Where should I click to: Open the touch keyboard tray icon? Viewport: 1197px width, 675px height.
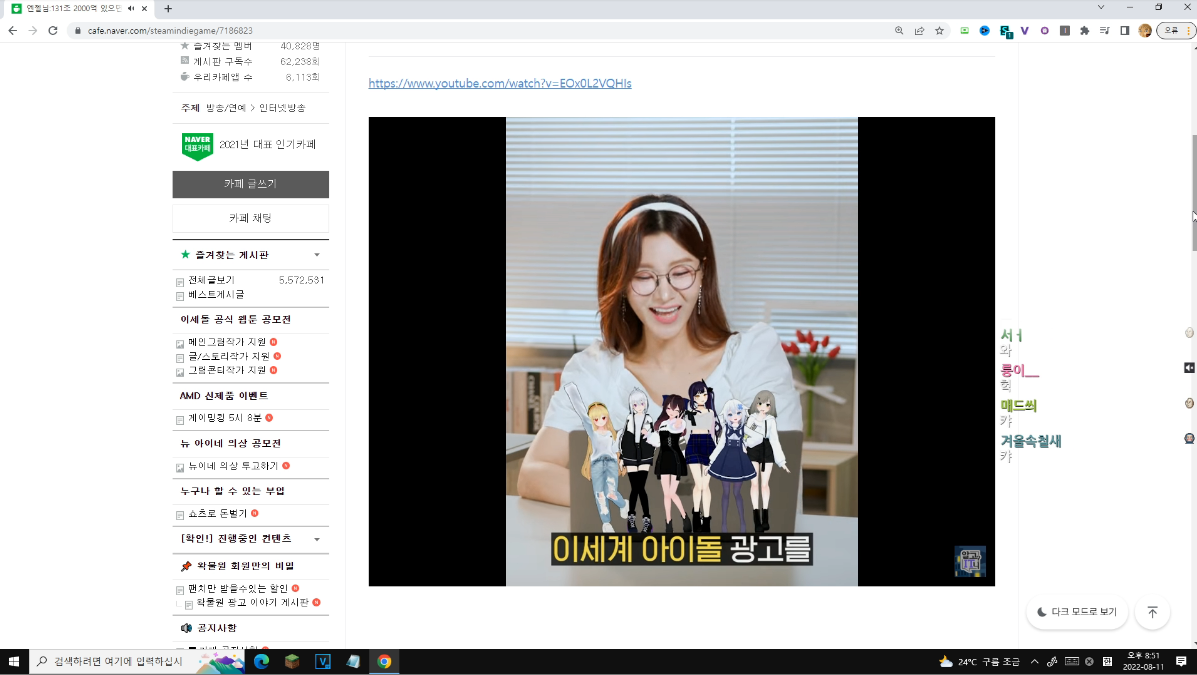tap(1072, 662)
